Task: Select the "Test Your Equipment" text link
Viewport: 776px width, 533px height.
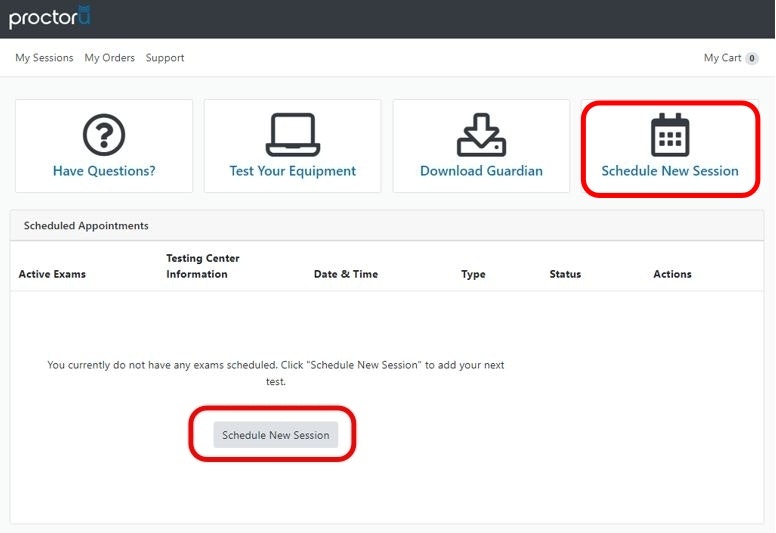Action: [292, 171]
